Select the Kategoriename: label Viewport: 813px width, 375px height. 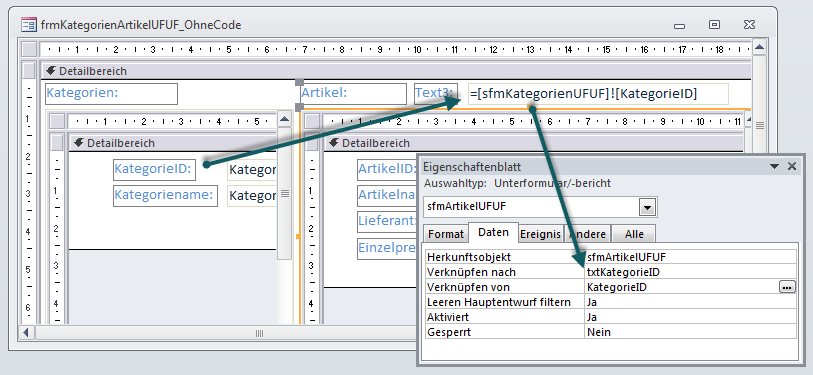pyautogui.click(x=165, y=196)
